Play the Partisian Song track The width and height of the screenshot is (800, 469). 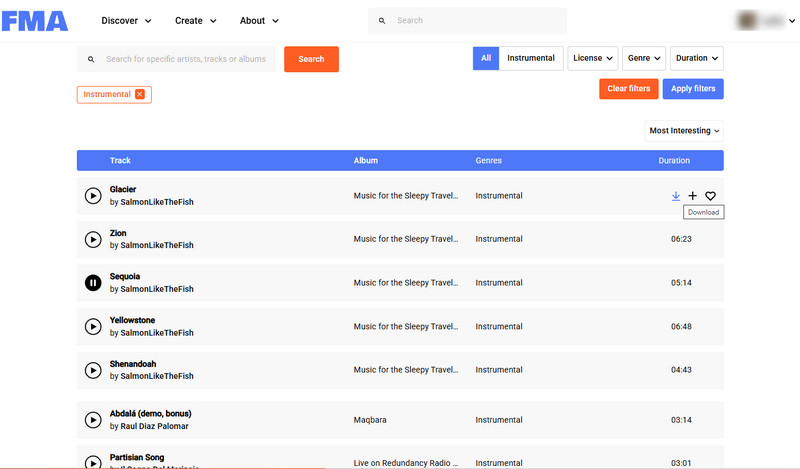pyautogui.click(x=93, y=462)
